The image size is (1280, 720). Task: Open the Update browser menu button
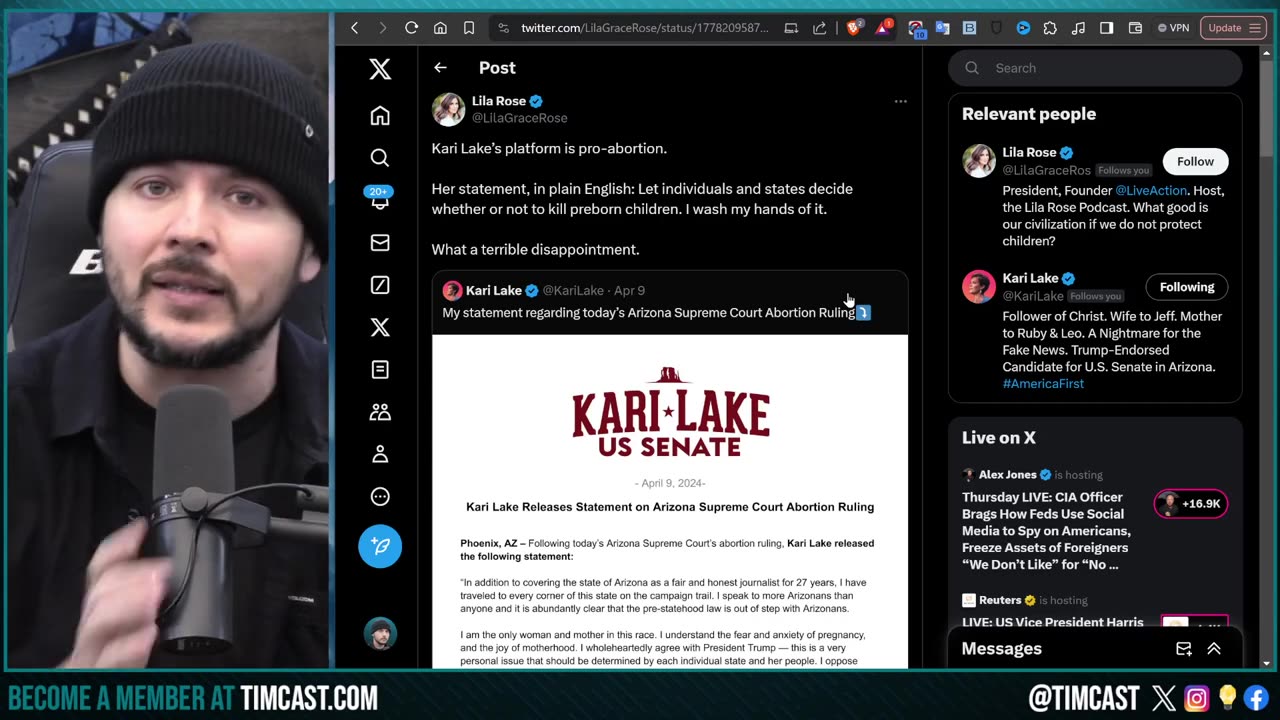pos(1233,28)
